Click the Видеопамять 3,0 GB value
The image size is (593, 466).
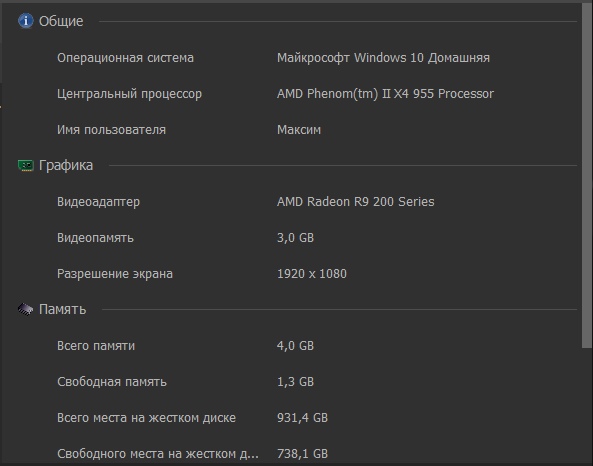click(295, 238)
